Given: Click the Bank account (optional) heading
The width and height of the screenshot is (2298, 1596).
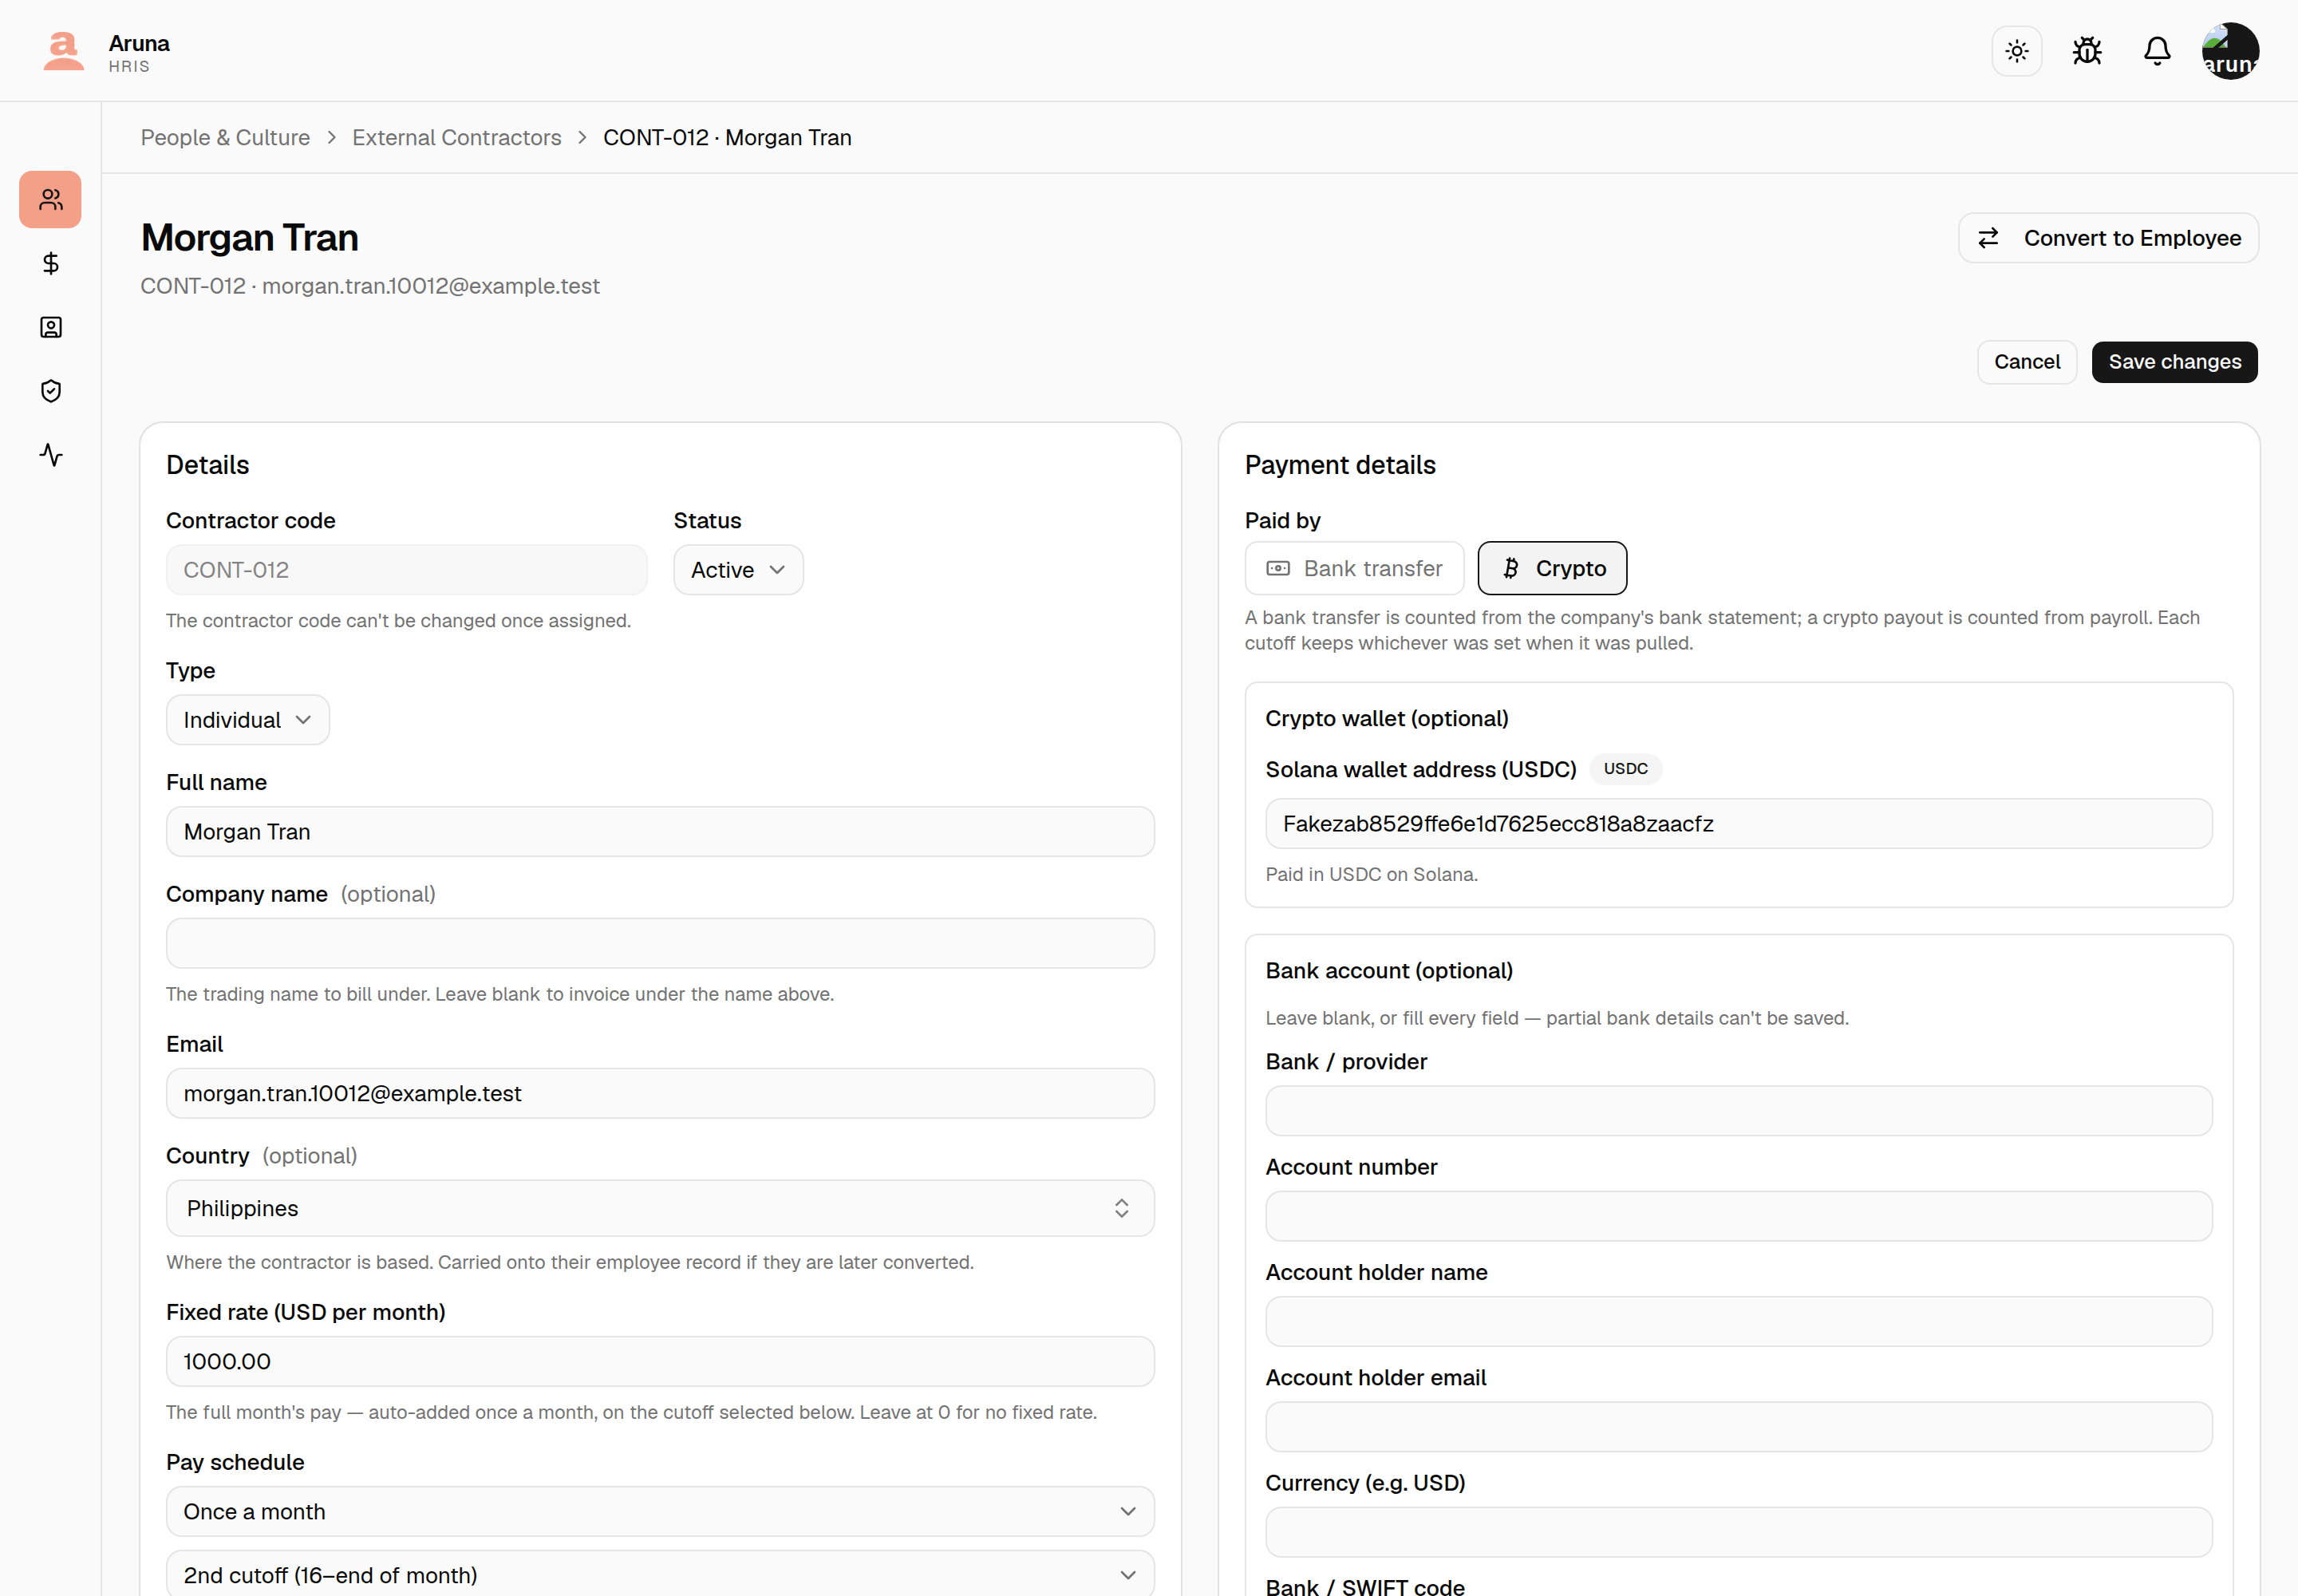Looking at the screenshot, I should pyautogui.click(x=1388, y=971).
